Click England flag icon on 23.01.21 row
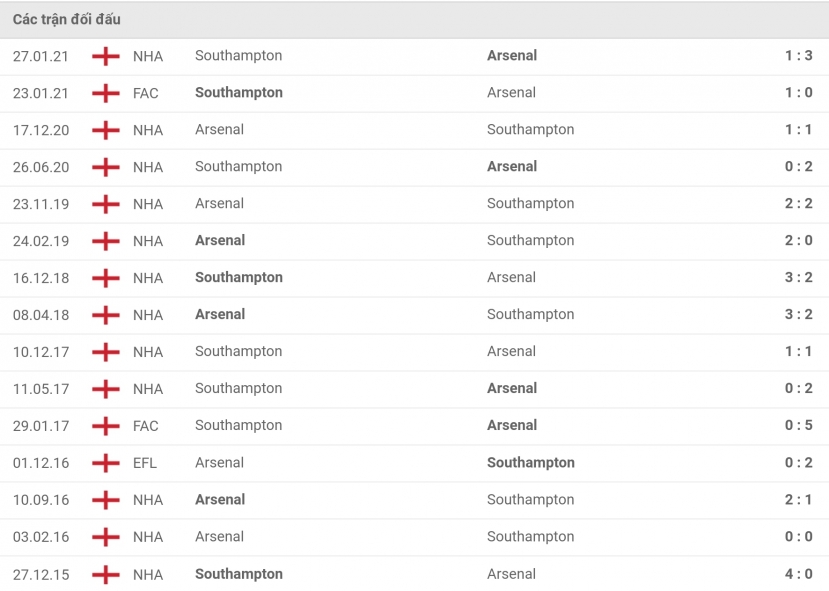 point(106,93)
